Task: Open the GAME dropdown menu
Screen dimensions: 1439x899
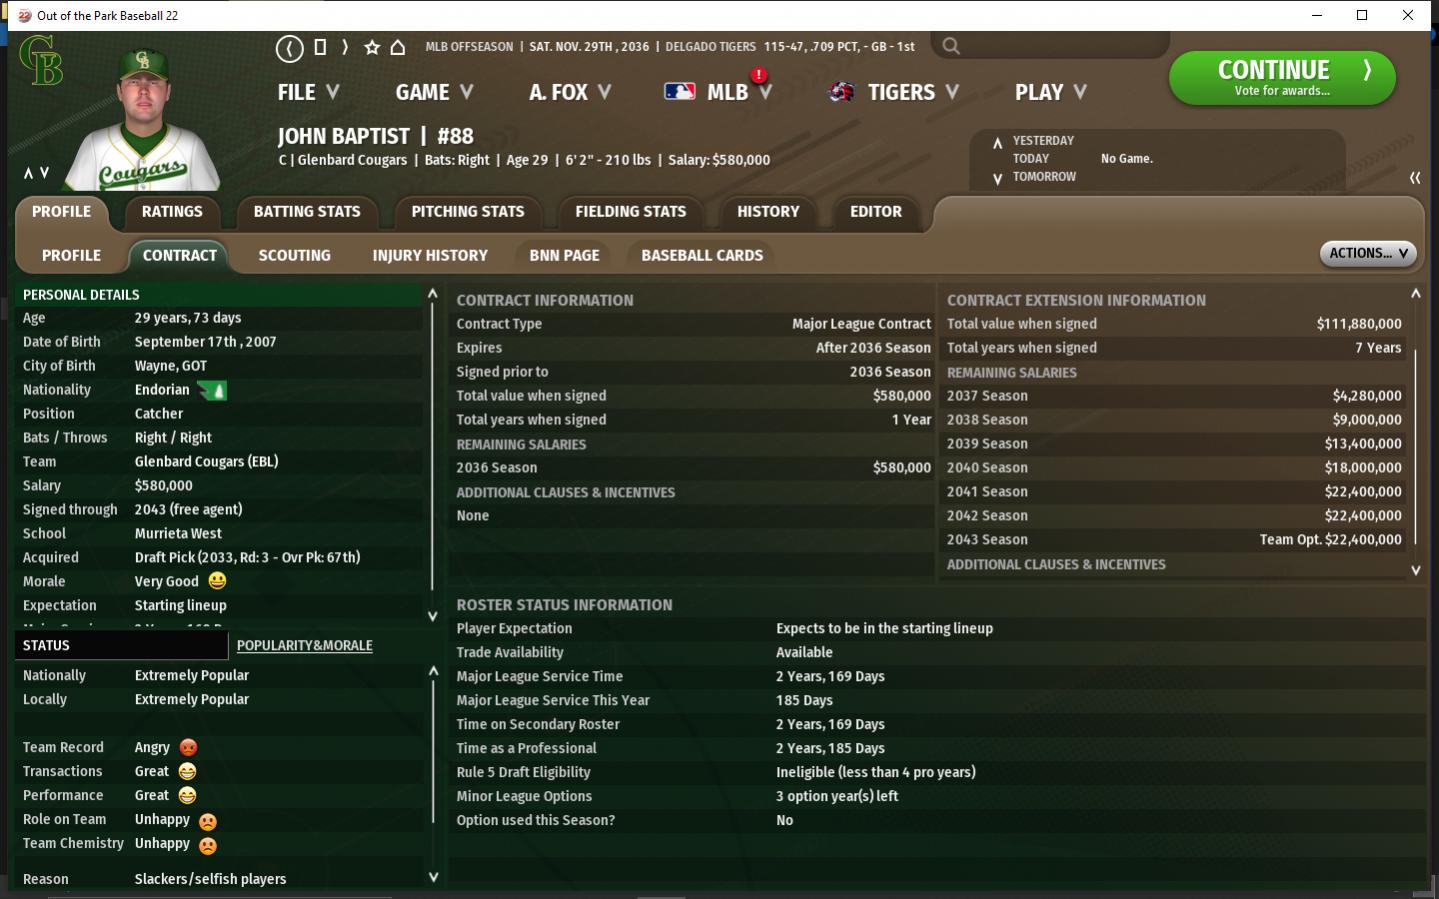Action: pyautogui.click(x=434, y=92)
